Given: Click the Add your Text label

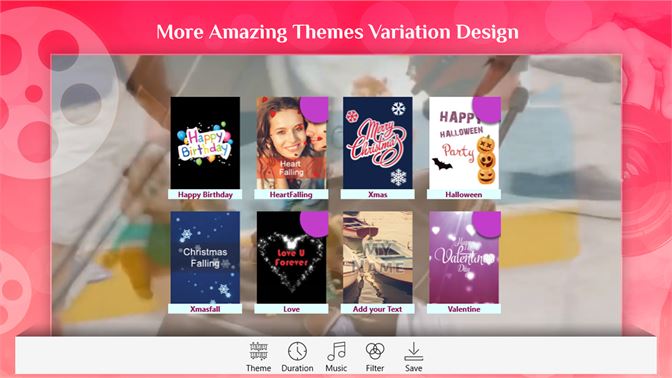Looking at the screenshot, I should click(x=378, y=309).
